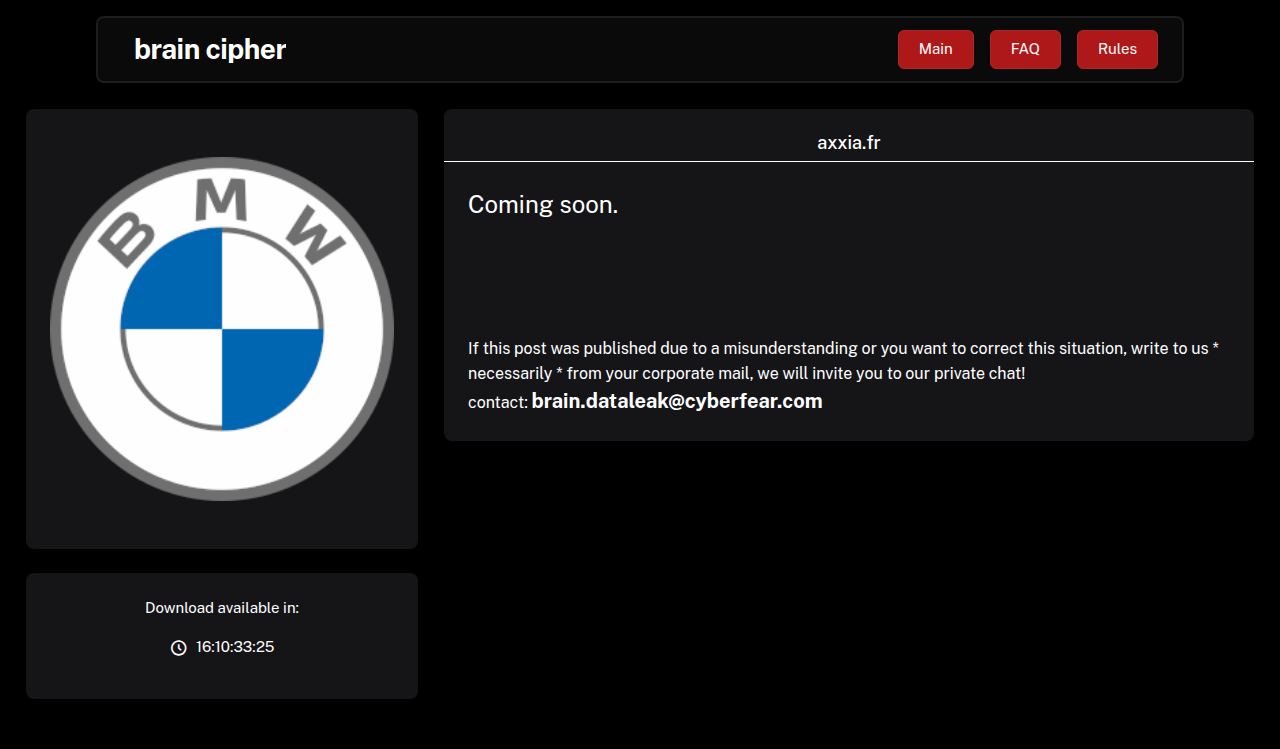Image resolution: width=1280 pixels, height=749 pixels.
Task: Click the 'Coming soon.' text
Action: [x=543, y=205]
